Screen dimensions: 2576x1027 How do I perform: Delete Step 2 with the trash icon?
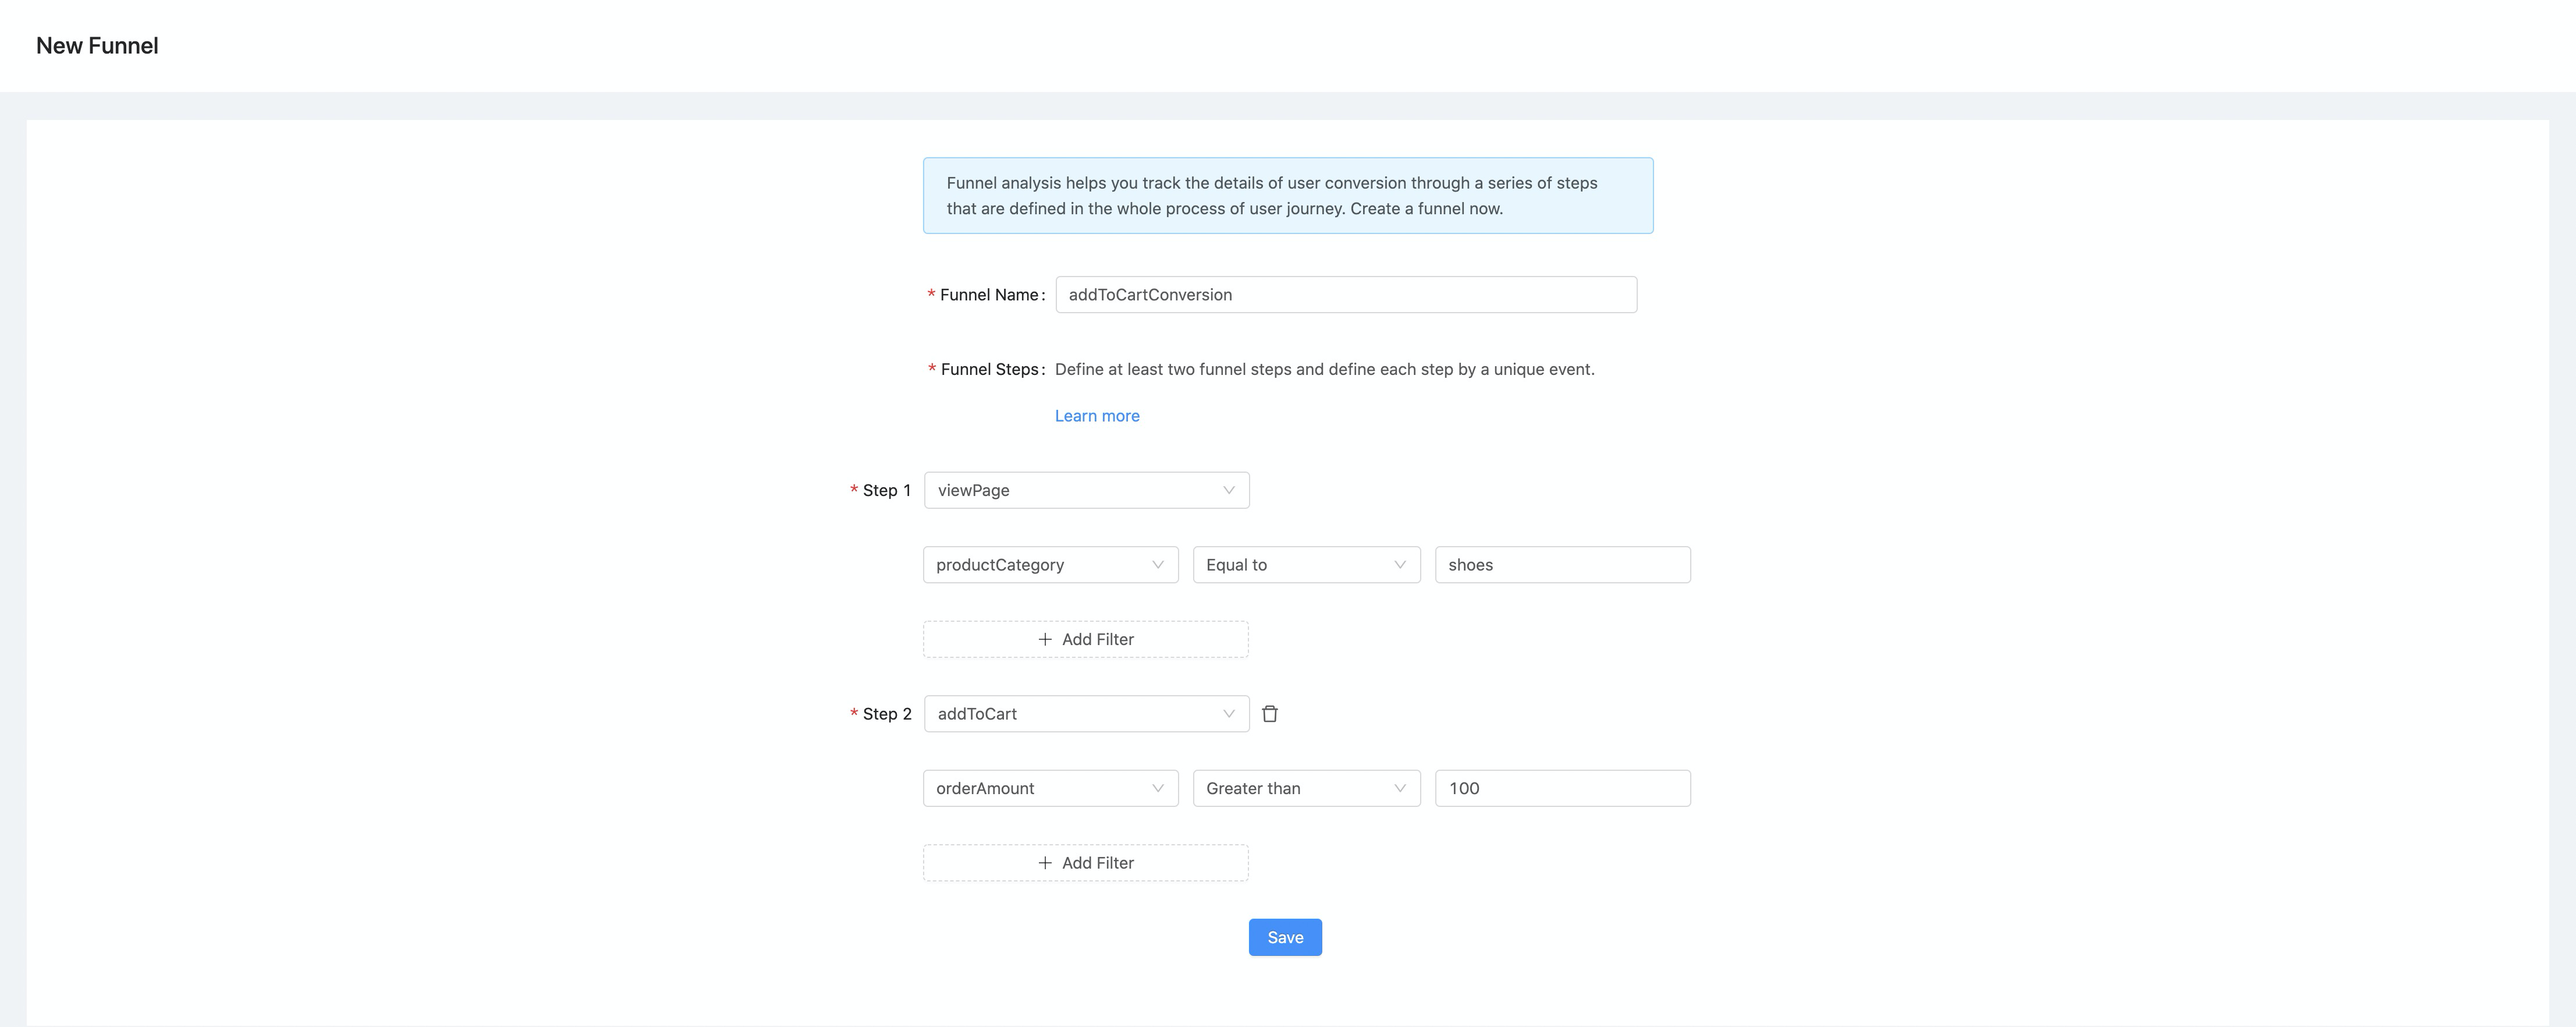tap(1269, 714)
